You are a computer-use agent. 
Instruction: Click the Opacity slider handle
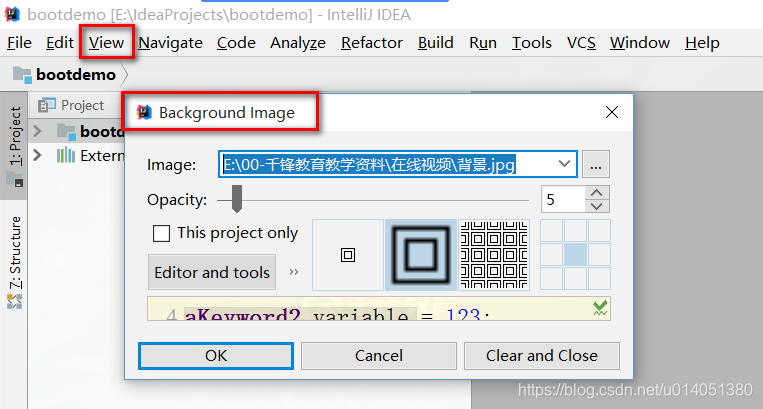236,198
